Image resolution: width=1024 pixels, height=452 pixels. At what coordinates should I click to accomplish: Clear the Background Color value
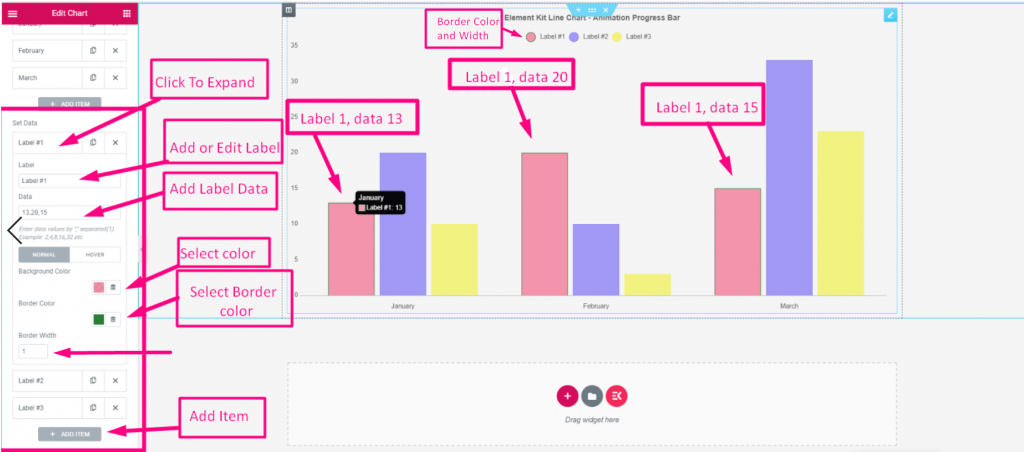click(113, 287)
